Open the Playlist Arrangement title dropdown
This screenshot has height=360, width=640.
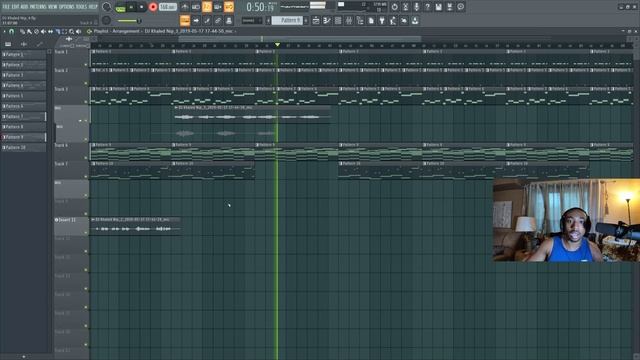click(x=164, y=31)
